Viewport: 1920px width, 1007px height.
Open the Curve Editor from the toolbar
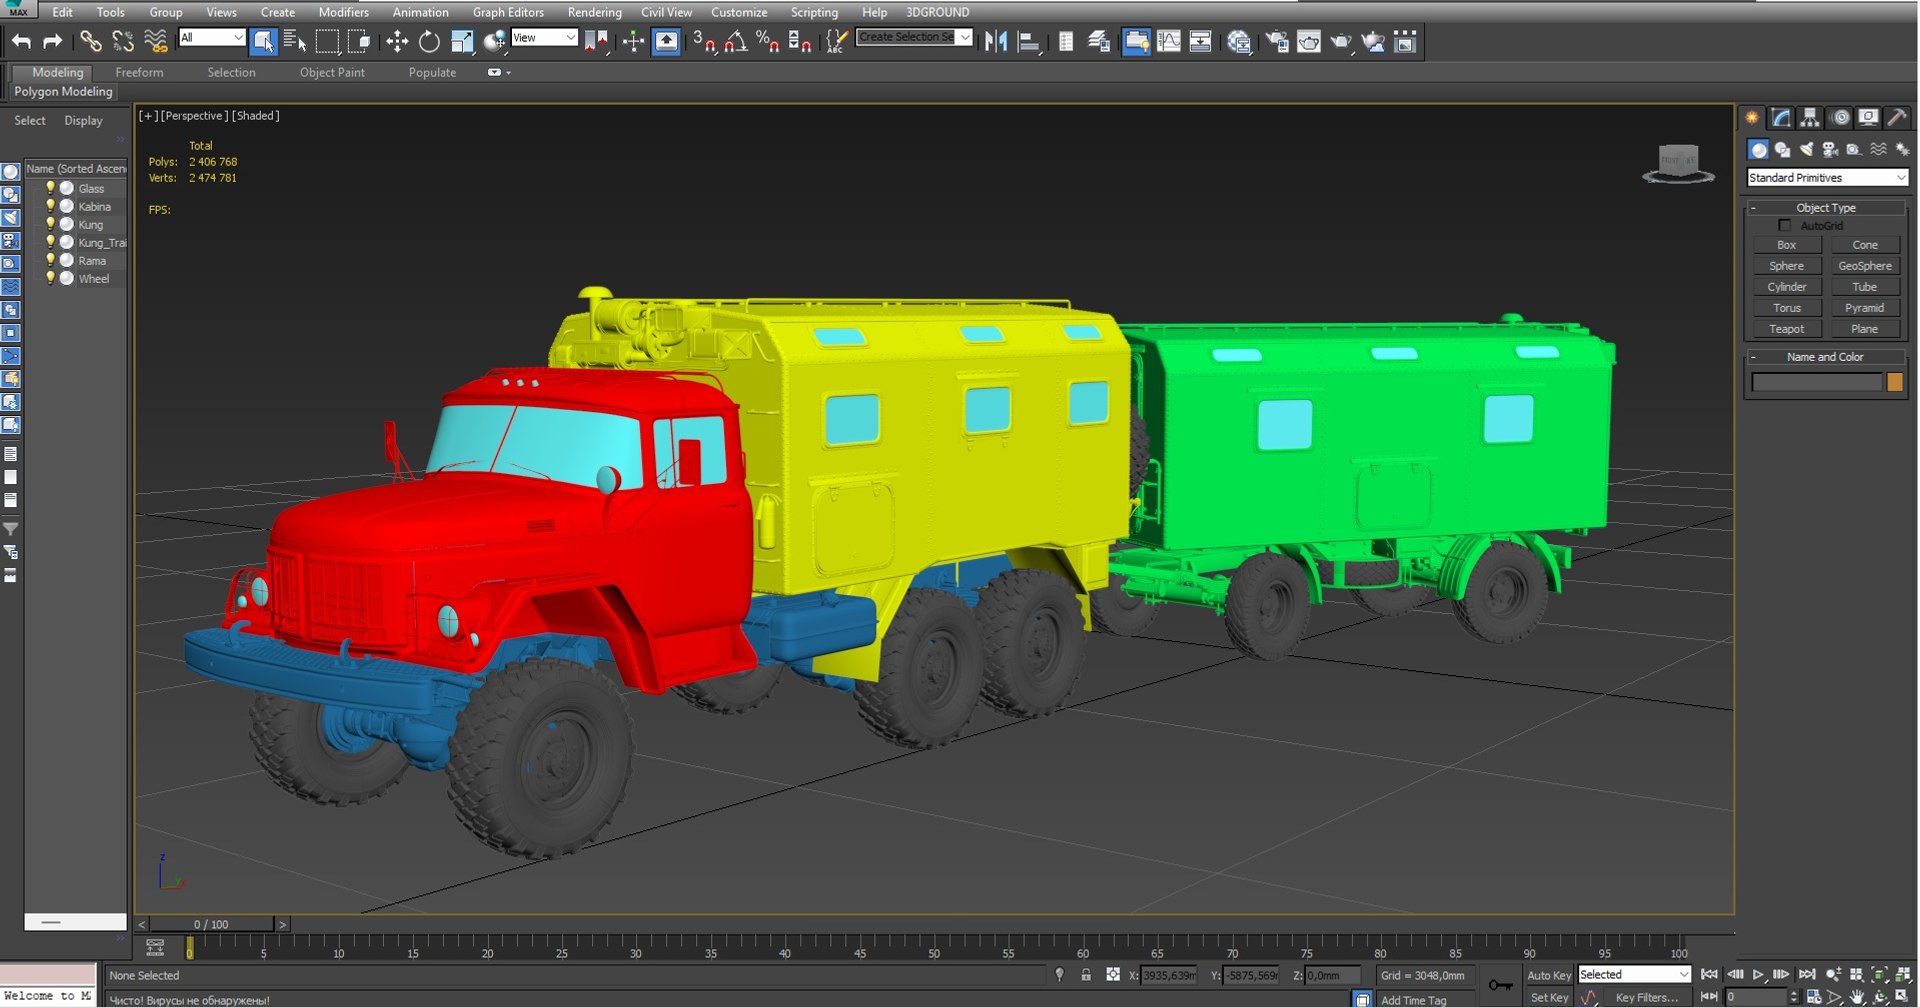pyautogui.click(x=1168, y=41)
